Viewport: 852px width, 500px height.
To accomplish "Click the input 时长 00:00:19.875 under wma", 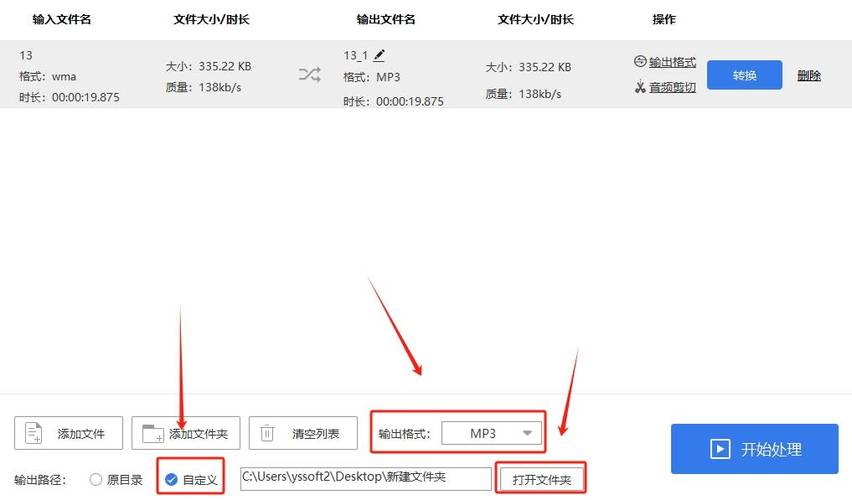I will pyautogui.click(x=69, y=97).
